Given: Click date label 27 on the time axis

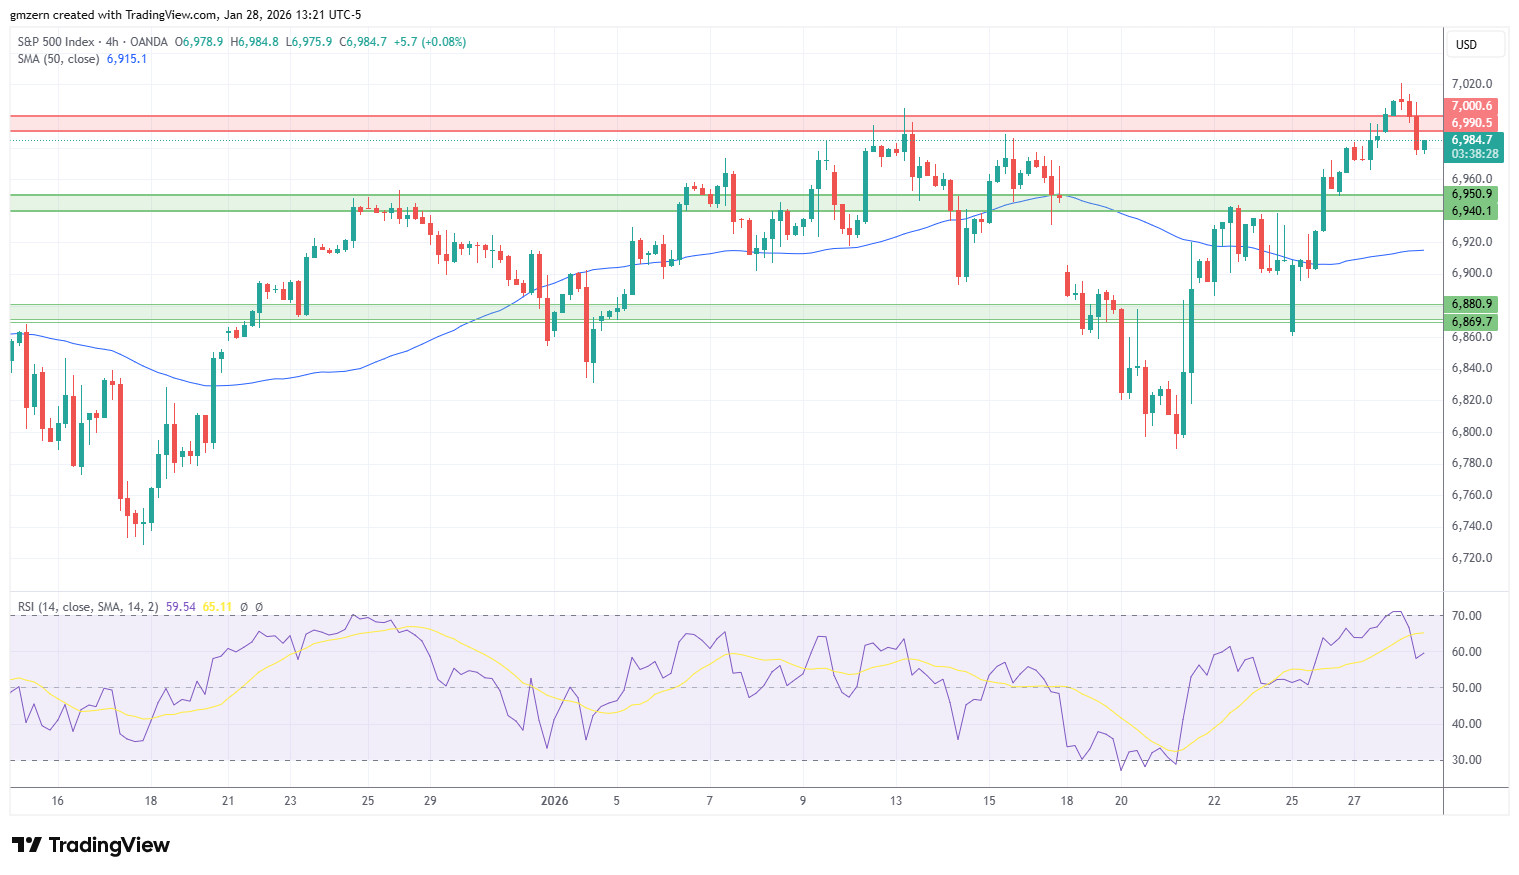Looking at the screenshot, I should 1354,801.
